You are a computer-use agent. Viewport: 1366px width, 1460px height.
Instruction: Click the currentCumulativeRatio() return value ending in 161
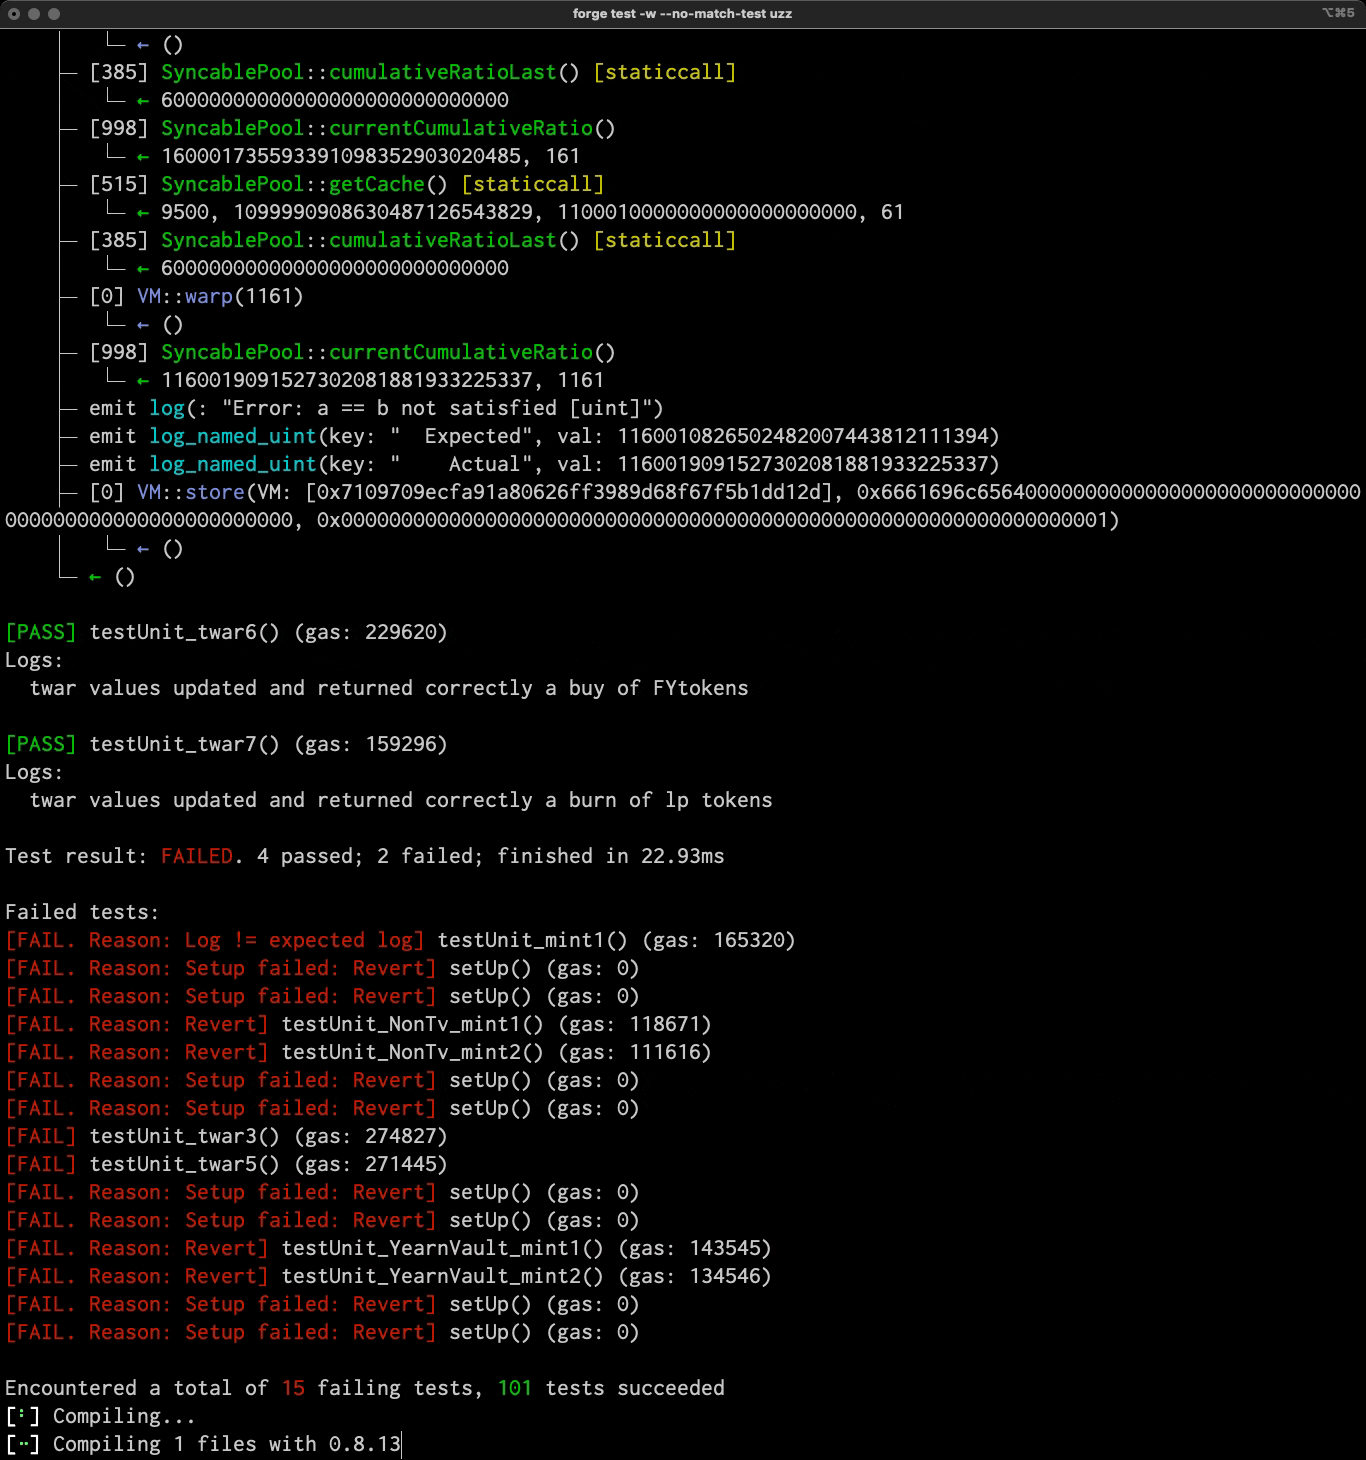[370, 156]
